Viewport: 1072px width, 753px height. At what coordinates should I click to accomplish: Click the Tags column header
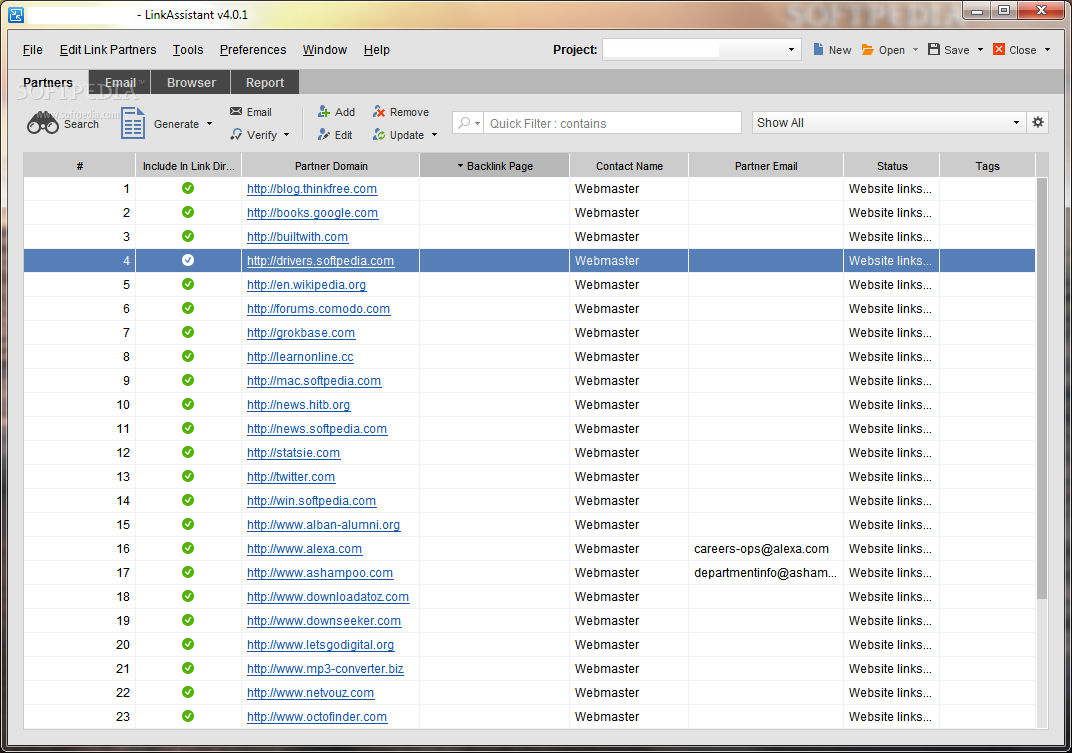coord(987,166)
